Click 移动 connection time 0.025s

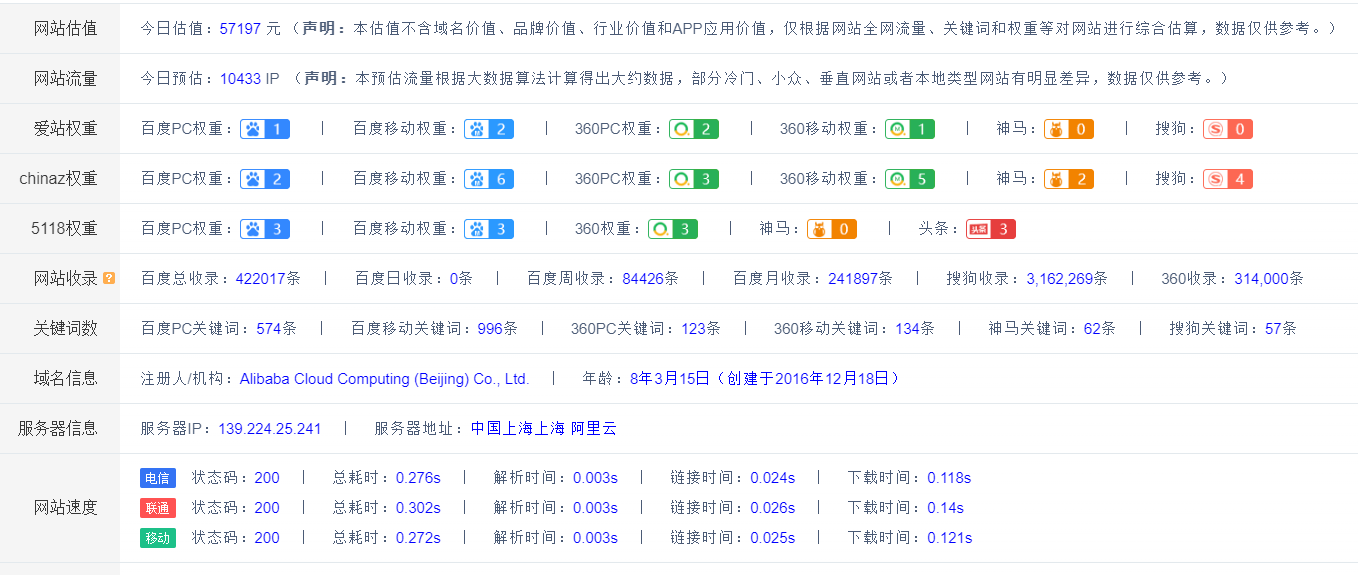point(773,538)
